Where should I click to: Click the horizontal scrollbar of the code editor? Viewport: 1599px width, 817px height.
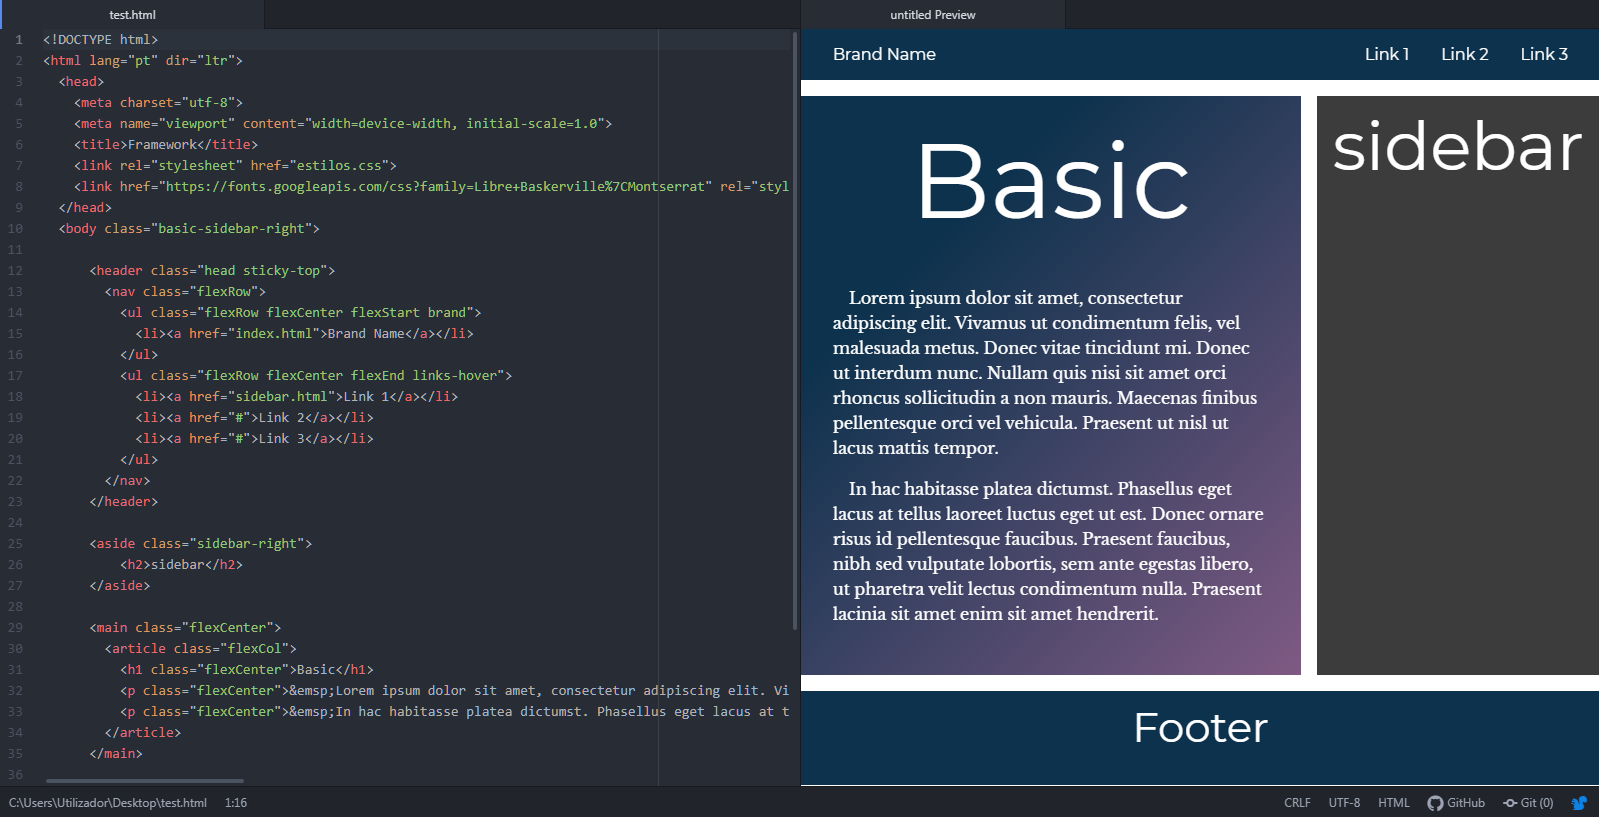point(145,781)
